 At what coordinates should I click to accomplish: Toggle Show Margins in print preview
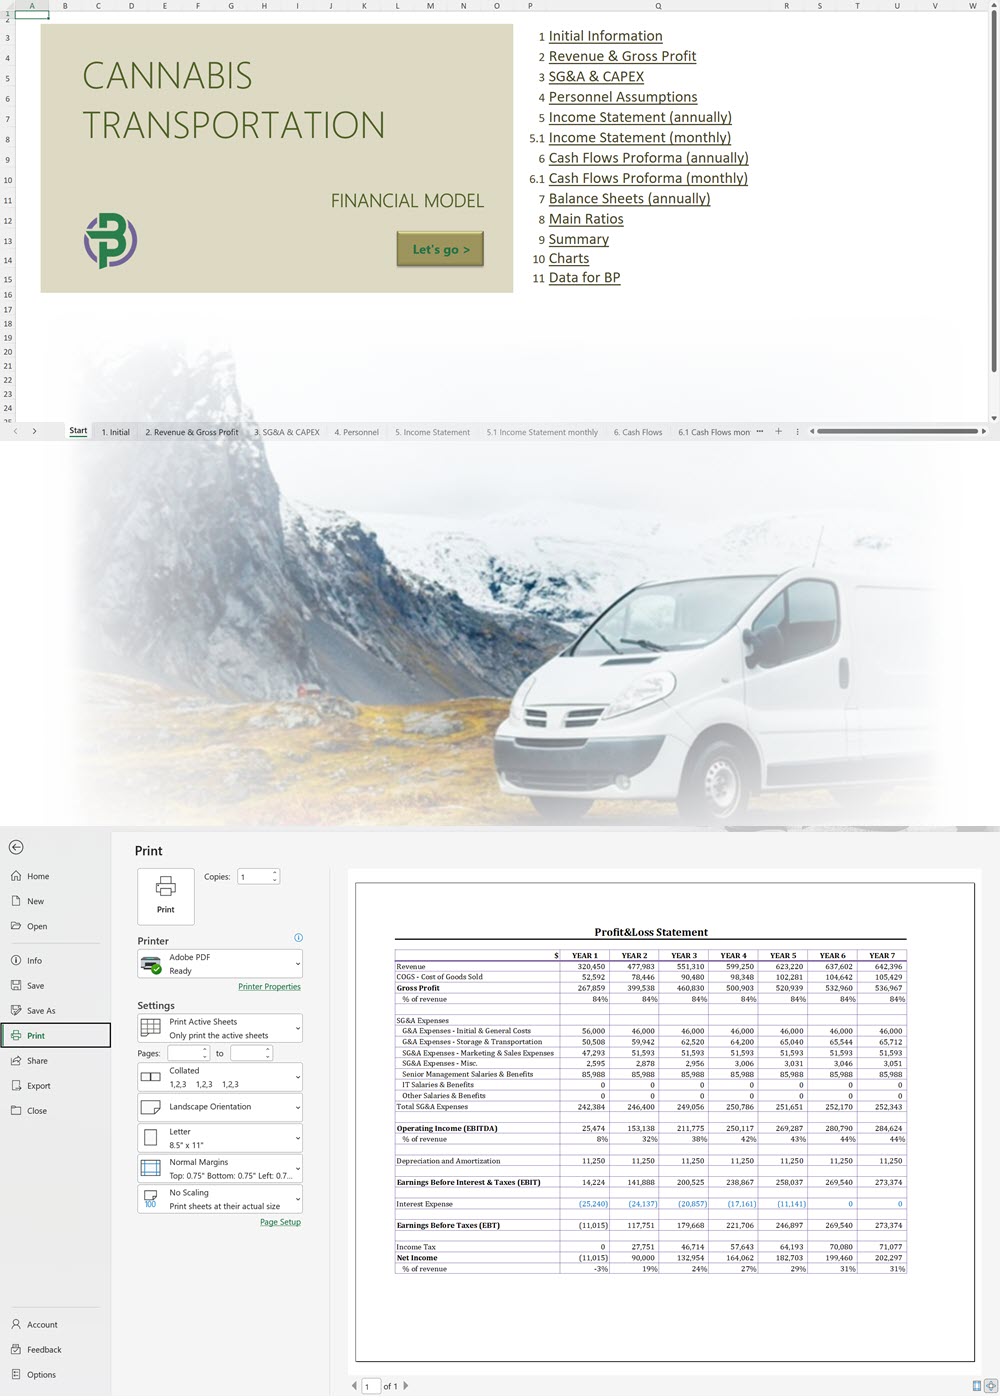[x=977, y=1386]
